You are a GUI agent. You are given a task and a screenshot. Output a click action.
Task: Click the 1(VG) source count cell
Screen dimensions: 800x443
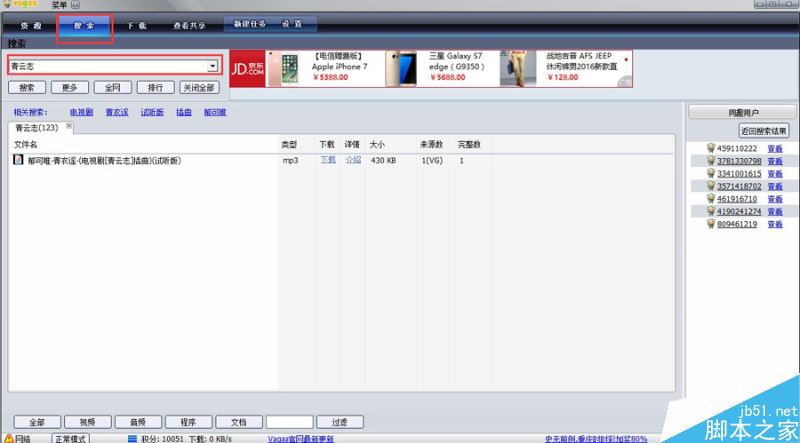(x=432, y=160)
